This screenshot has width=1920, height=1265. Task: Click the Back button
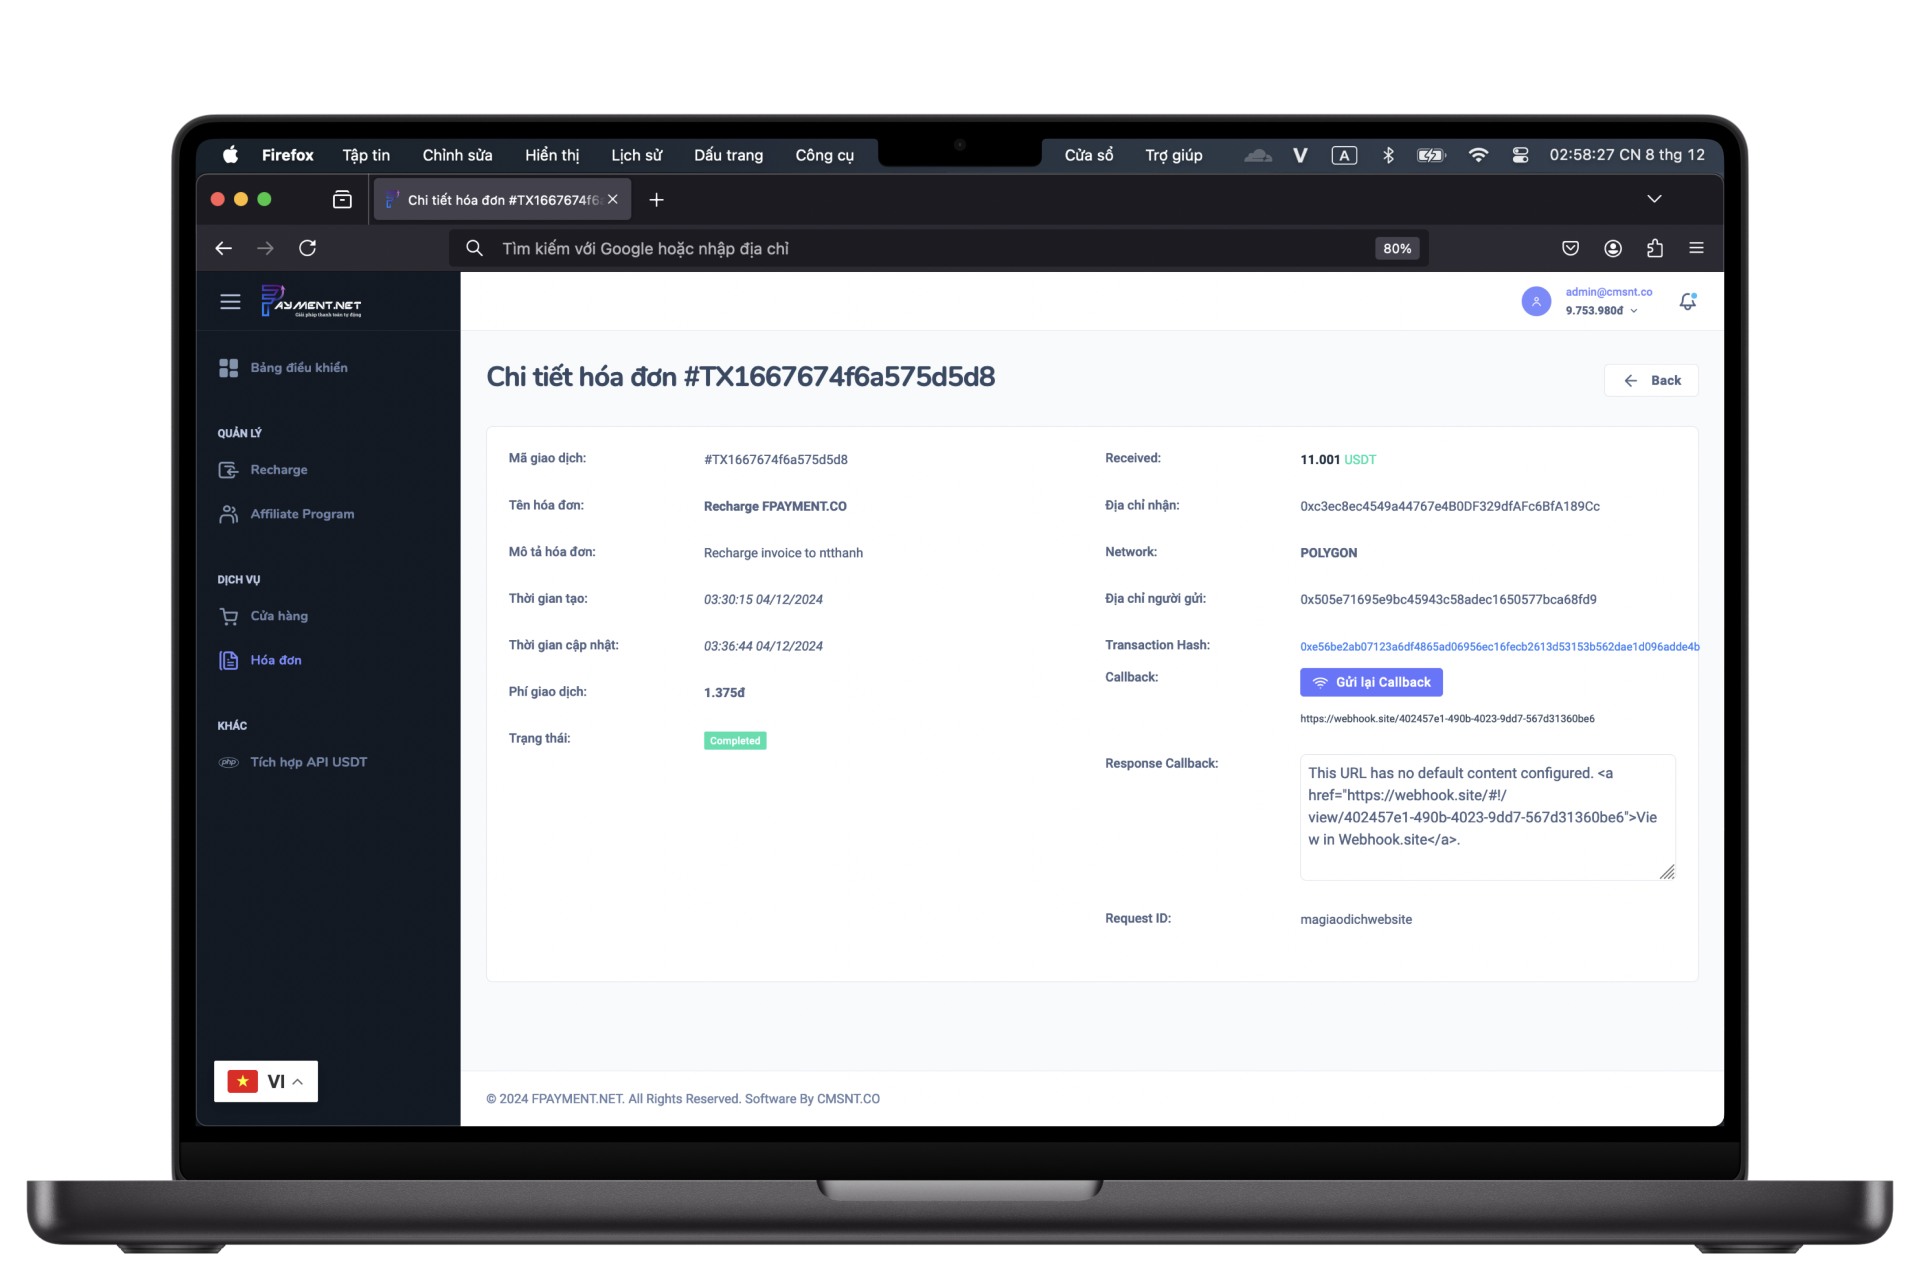[1651, 380]
